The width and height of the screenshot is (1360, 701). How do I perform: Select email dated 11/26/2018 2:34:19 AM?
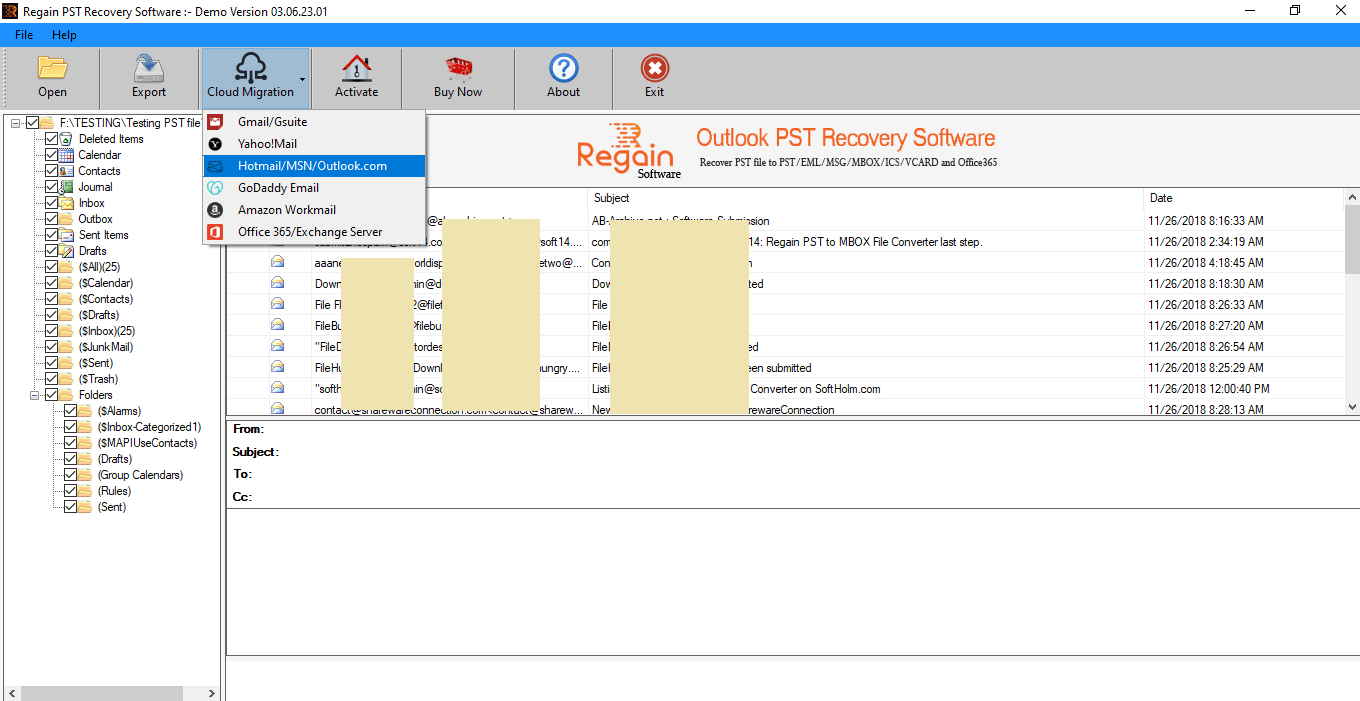click(785, 241)
